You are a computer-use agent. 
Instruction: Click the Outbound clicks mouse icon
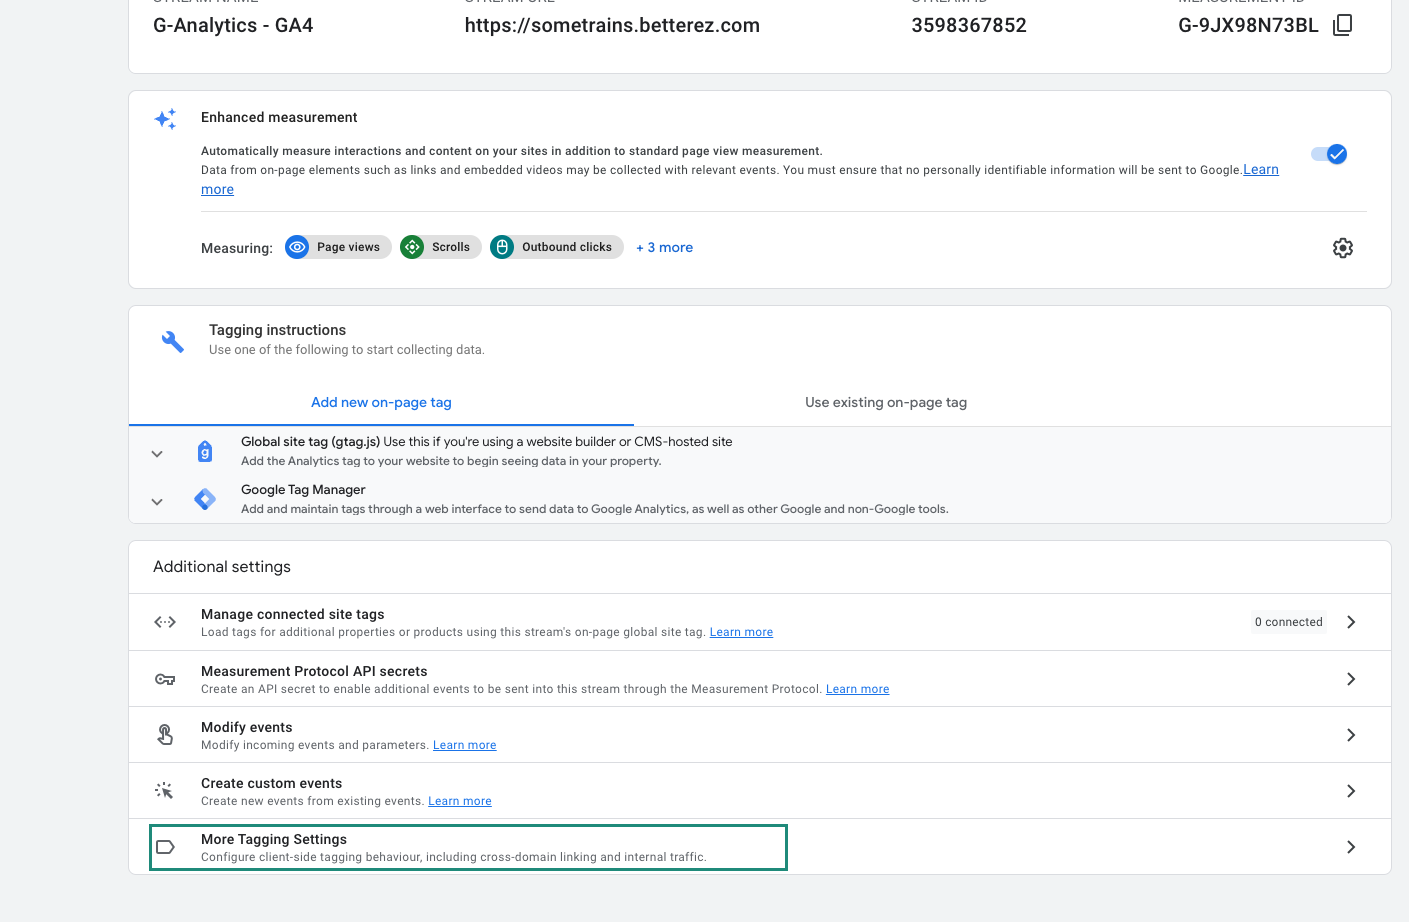click(502, 247)
